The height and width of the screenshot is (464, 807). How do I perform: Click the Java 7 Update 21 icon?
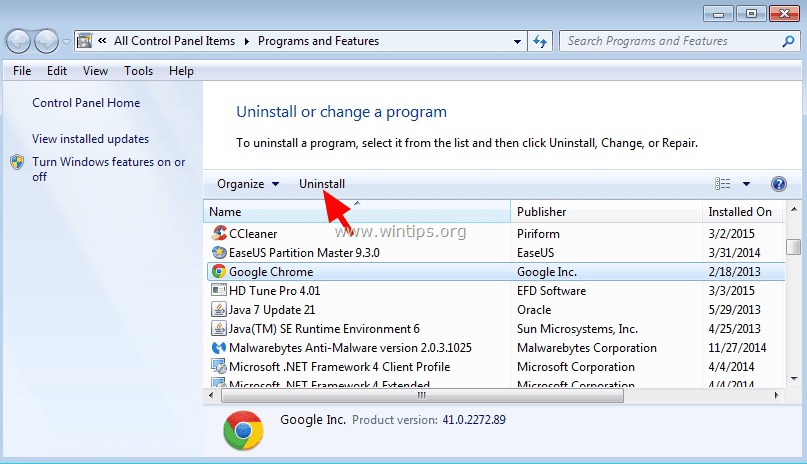[x=219, y=309]
